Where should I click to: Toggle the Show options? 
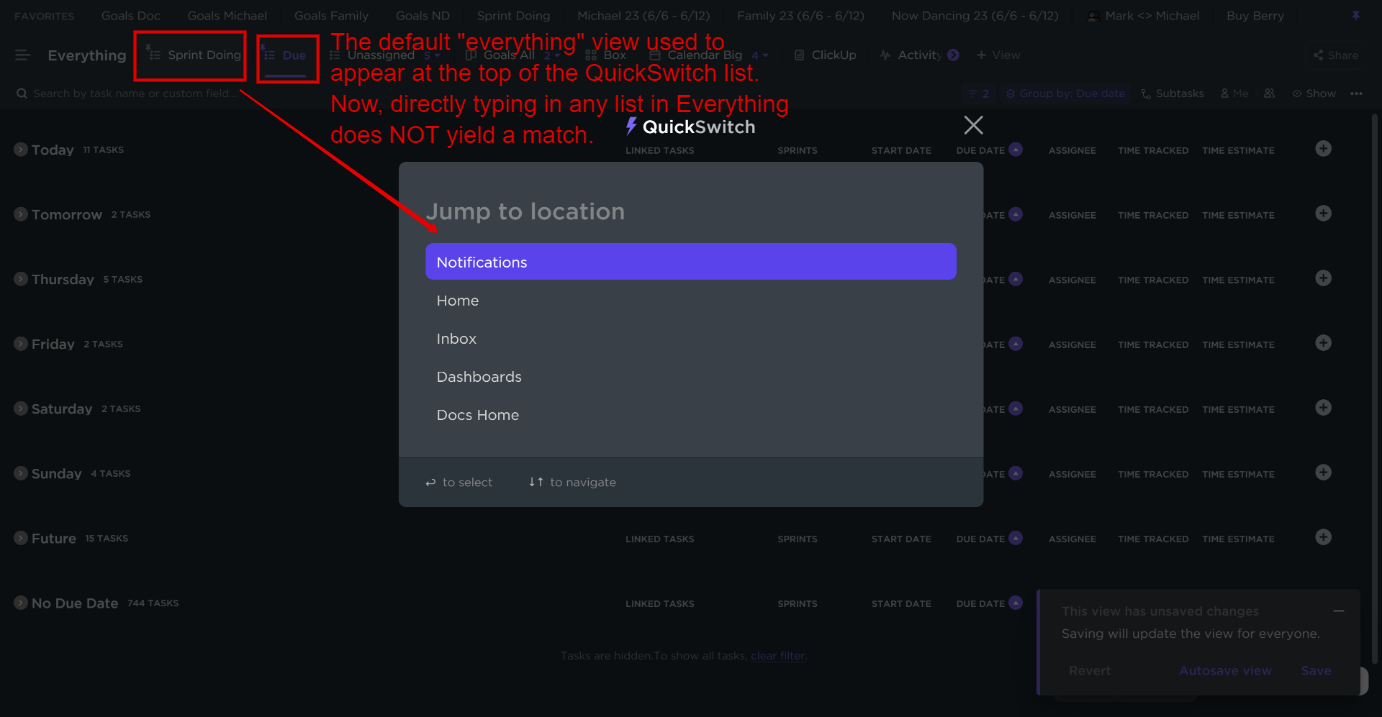pos(1314,93)
